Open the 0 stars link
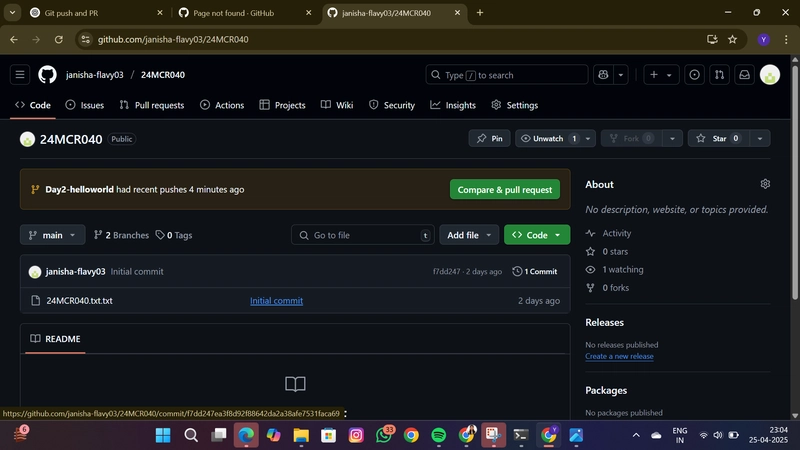Viewport: 800px width, 450px height. (607, 252)
